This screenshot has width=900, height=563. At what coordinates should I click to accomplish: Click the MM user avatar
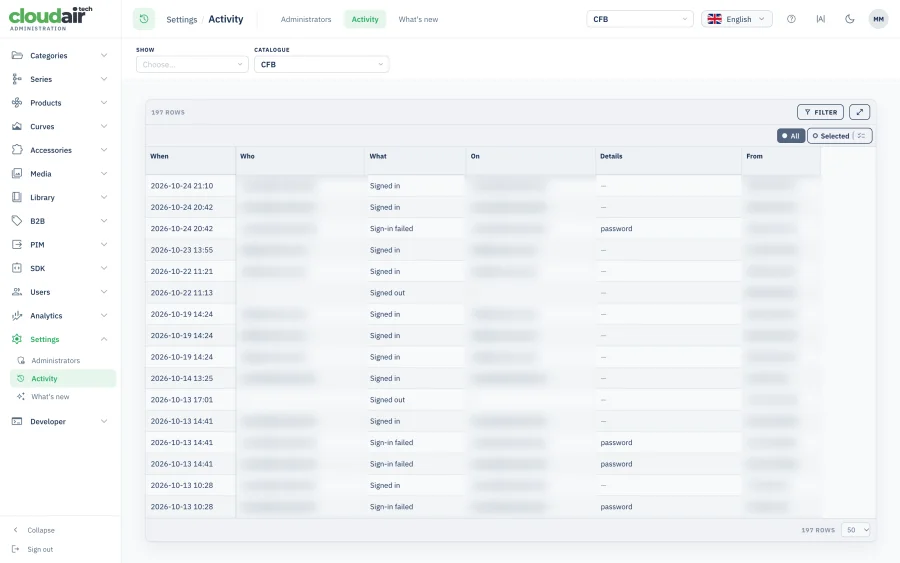pyautogui.click(x=878, y=19)
